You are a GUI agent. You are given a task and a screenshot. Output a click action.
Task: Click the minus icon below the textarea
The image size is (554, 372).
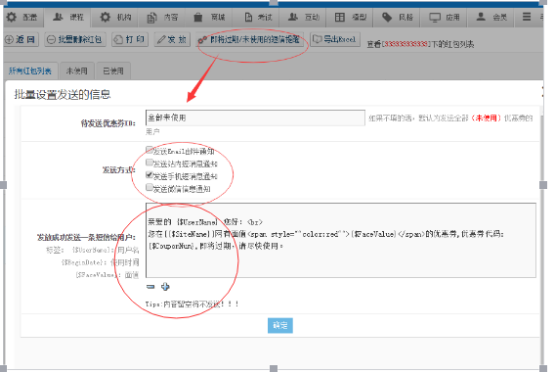tap(151, 287)
